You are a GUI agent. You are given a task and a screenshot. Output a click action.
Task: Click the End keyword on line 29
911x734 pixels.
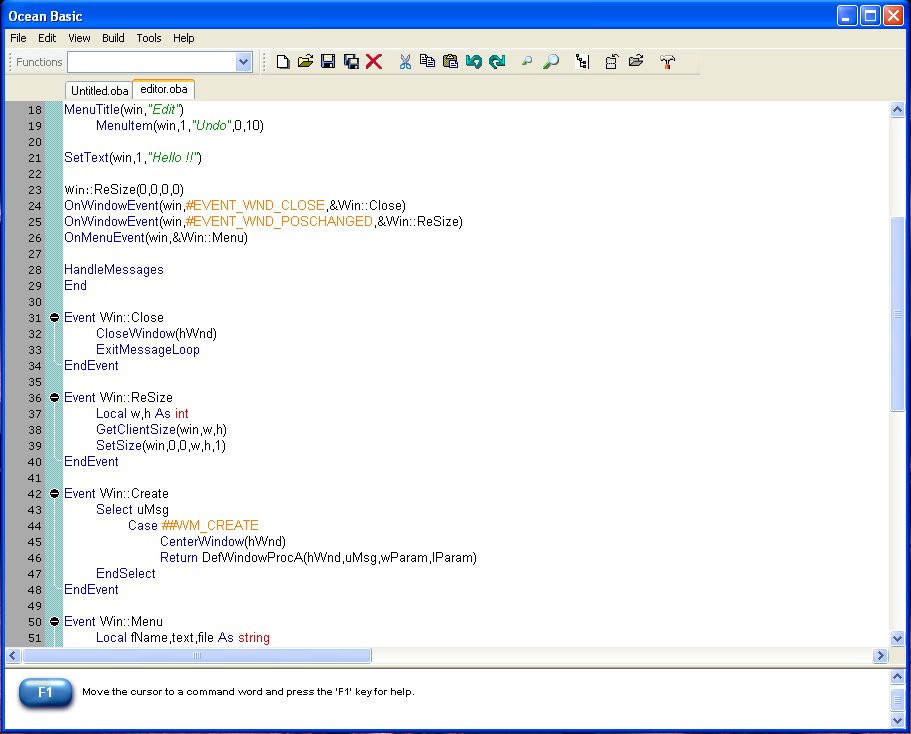(76, 286)
